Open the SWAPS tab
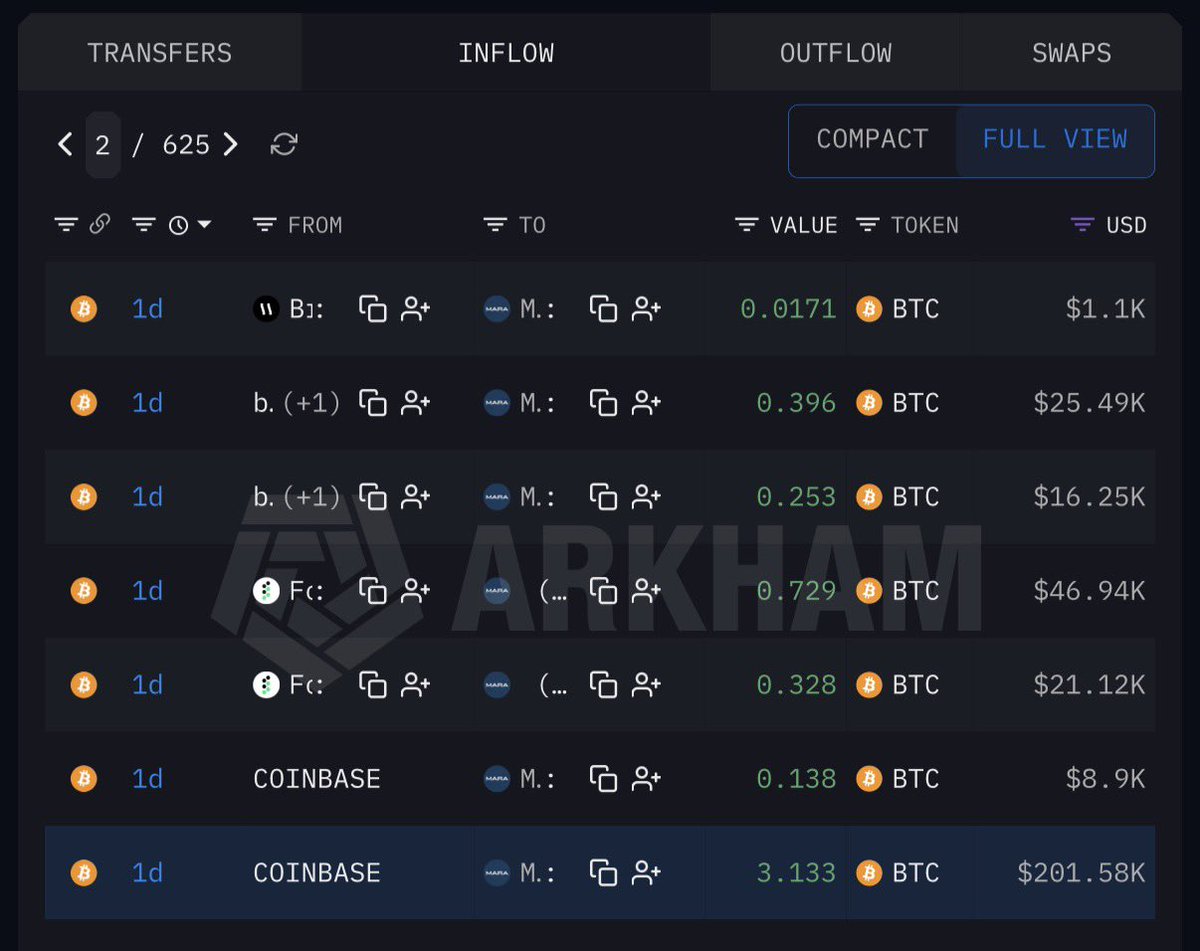The image size is (1200, 951). coord(1071,53)
